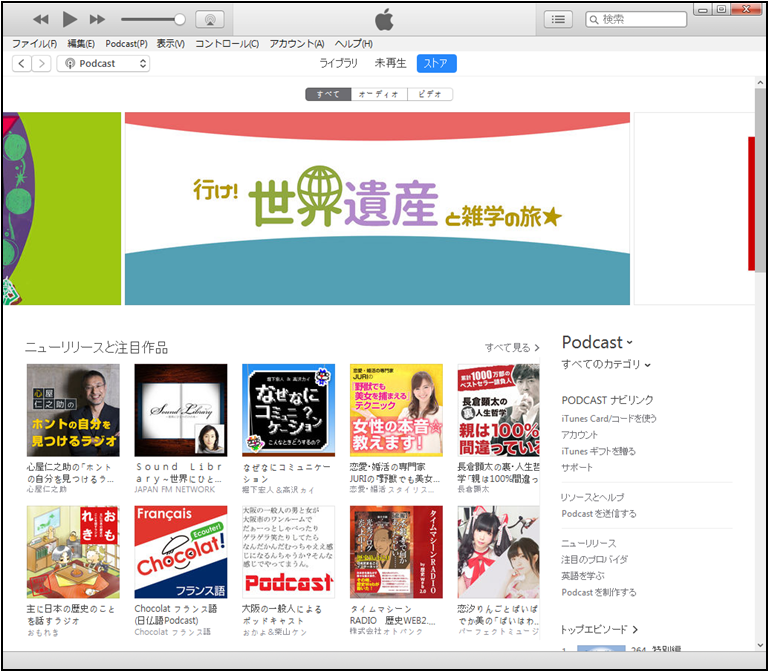The image size is (769, 672).
Task: Click the Apple logo in display area
Action: [384, 20]
